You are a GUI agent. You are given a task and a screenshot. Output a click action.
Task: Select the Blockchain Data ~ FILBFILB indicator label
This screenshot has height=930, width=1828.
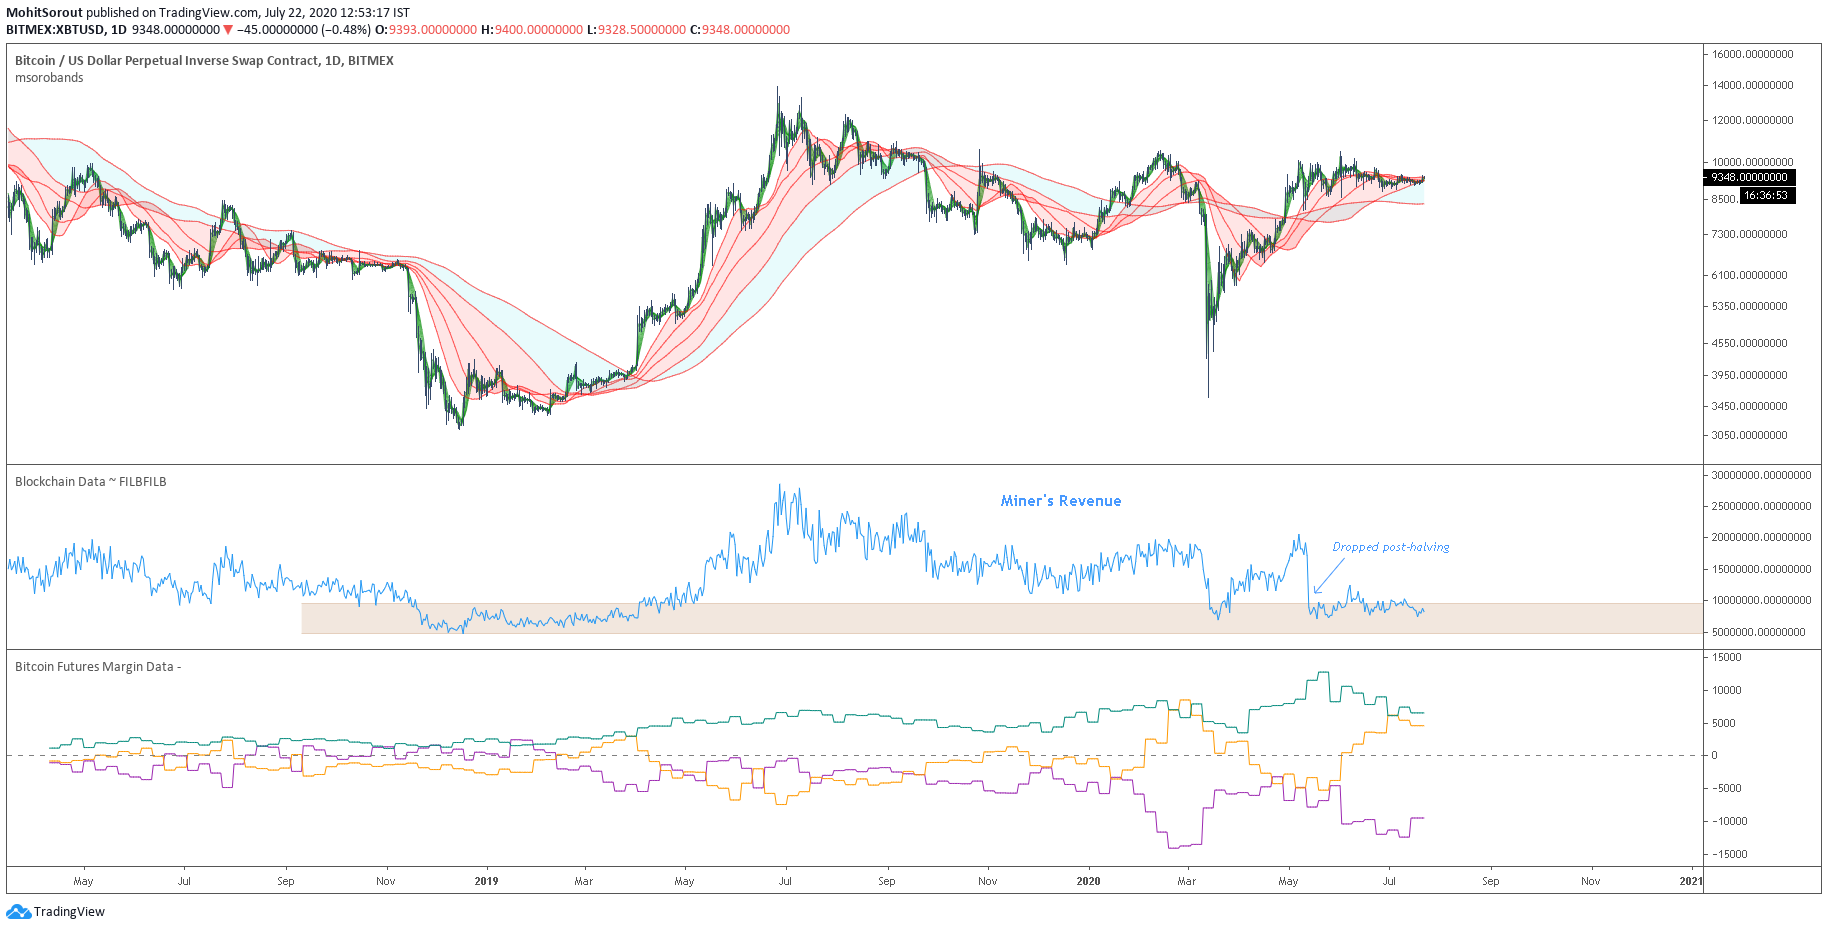90,481
